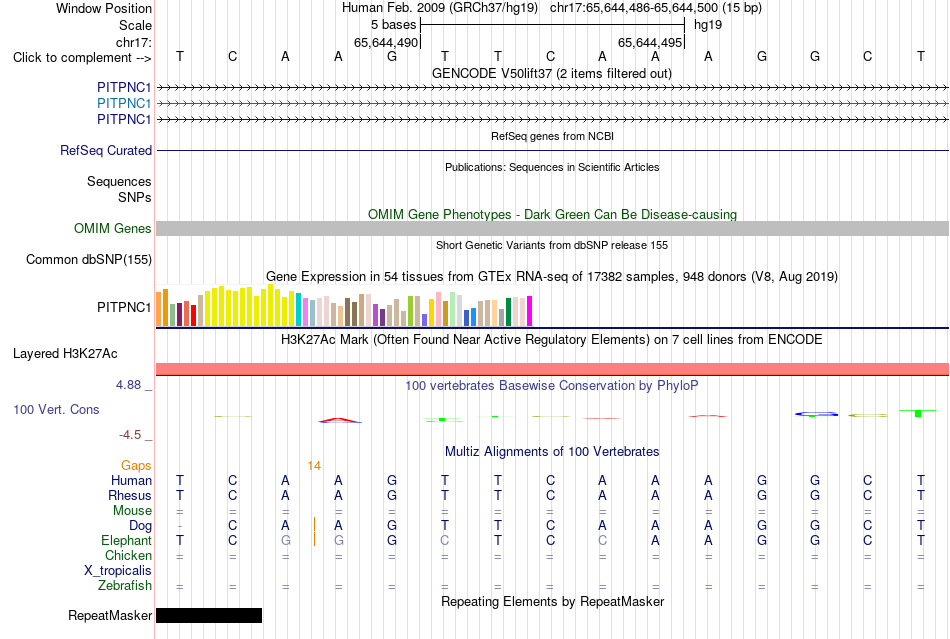Click the light blue PITPNC1 transcript arrow line
Screen dimensions: 950x639
[552, 104]
